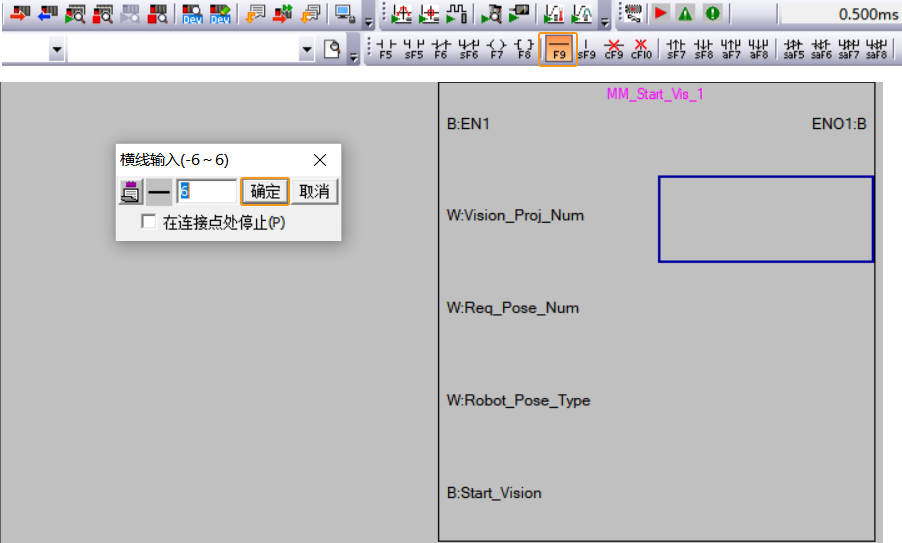Insert open branch contact sF5

click(414, 49)
